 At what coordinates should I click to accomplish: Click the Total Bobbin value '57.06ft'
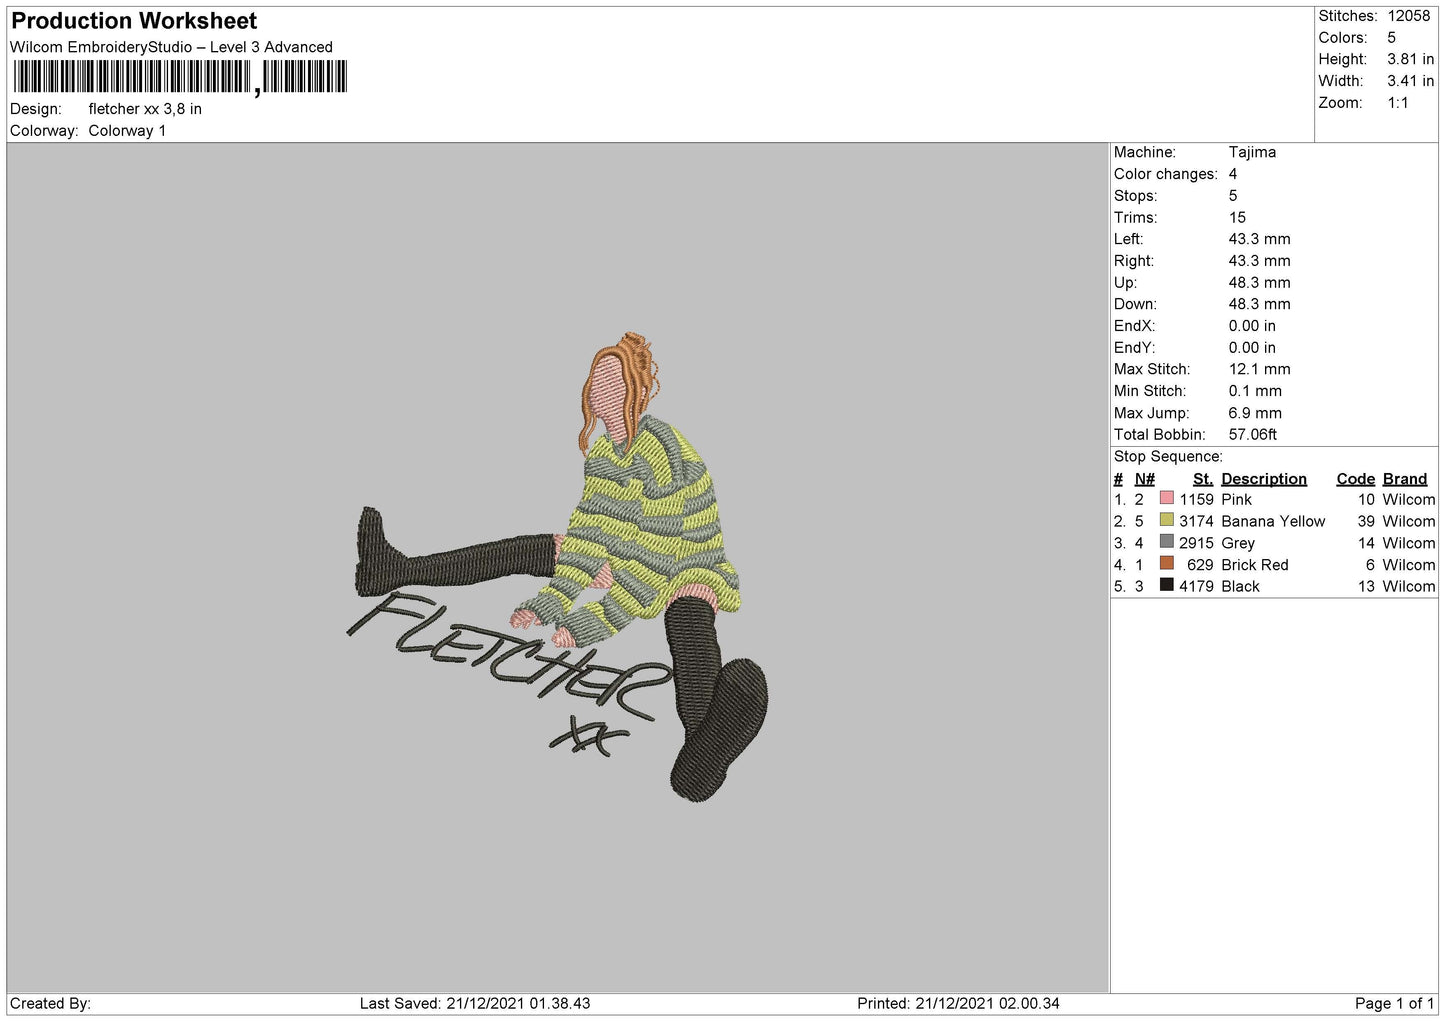[1253, 435]
